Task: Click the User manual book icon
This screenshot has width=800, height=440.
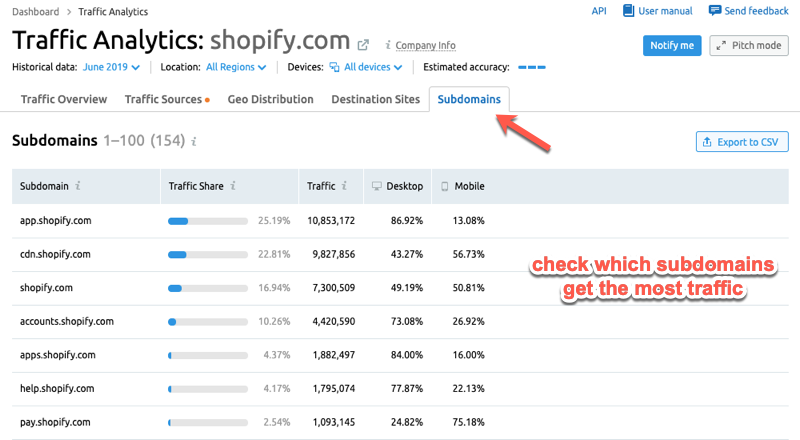Action: (x=628, y=11)
